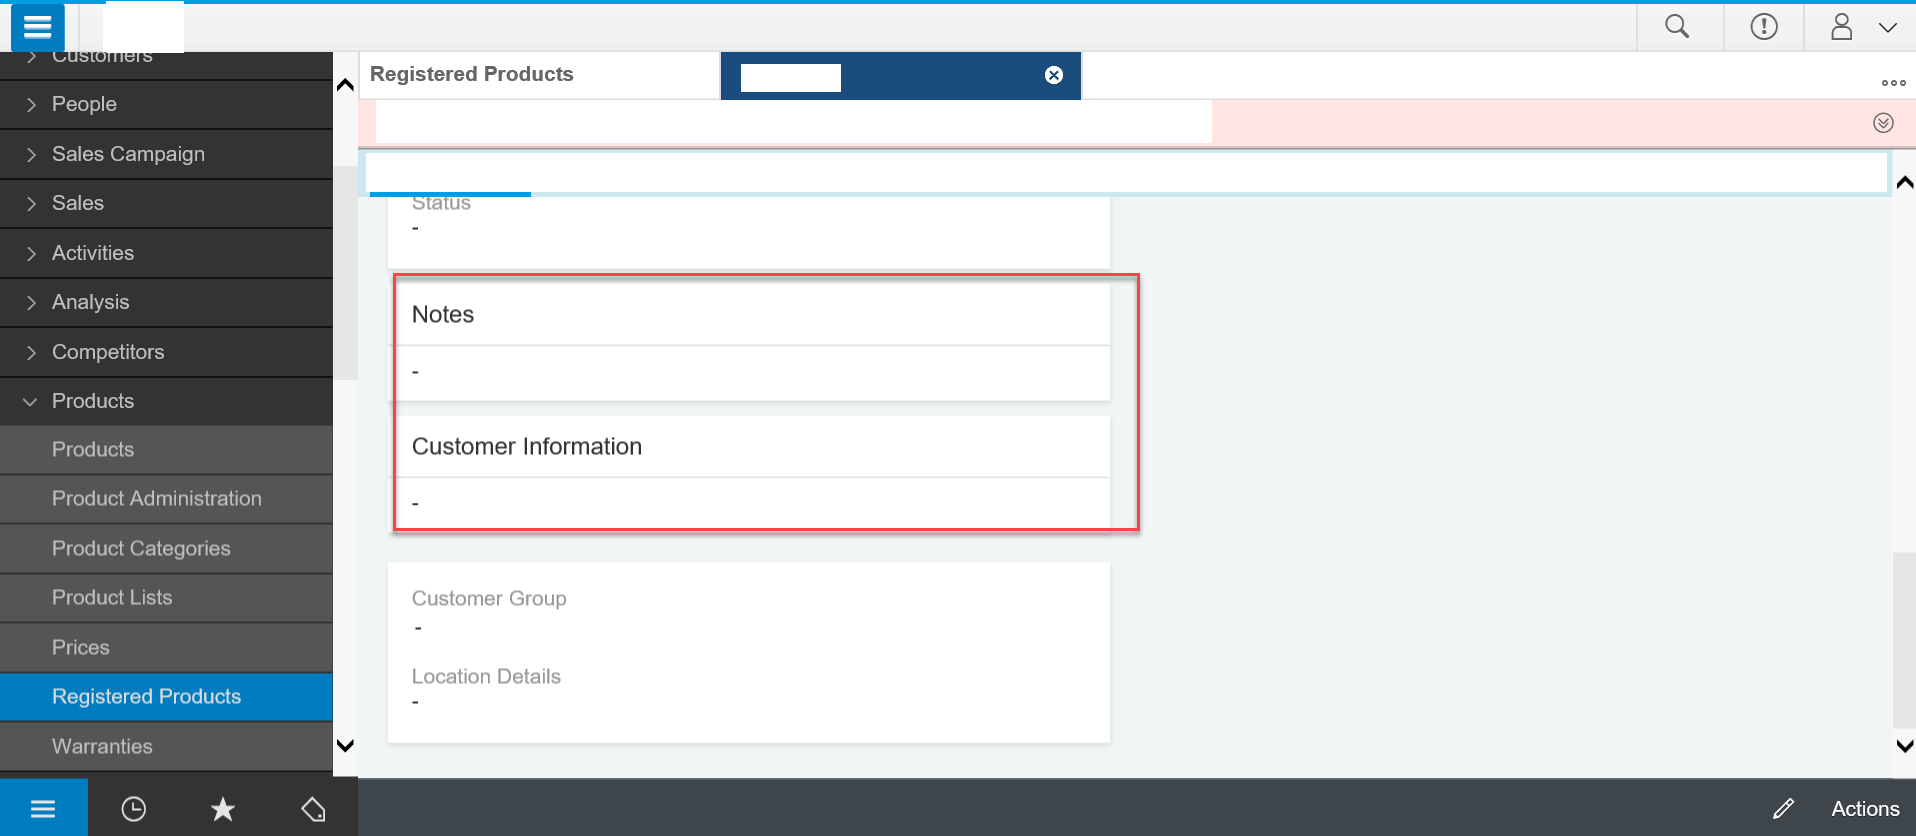The image size is (1916, 836).
Task: Expand the header with circled chevron
Action: click(1883, 123)
